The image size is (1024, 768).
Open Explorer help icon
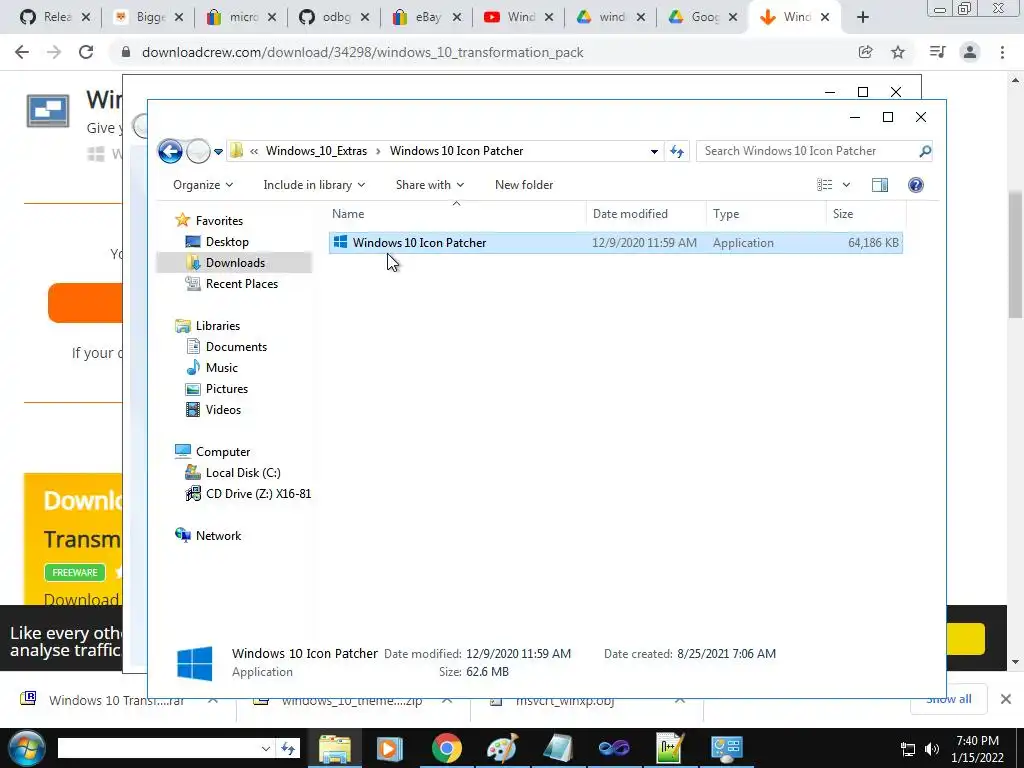pos(916,185)
